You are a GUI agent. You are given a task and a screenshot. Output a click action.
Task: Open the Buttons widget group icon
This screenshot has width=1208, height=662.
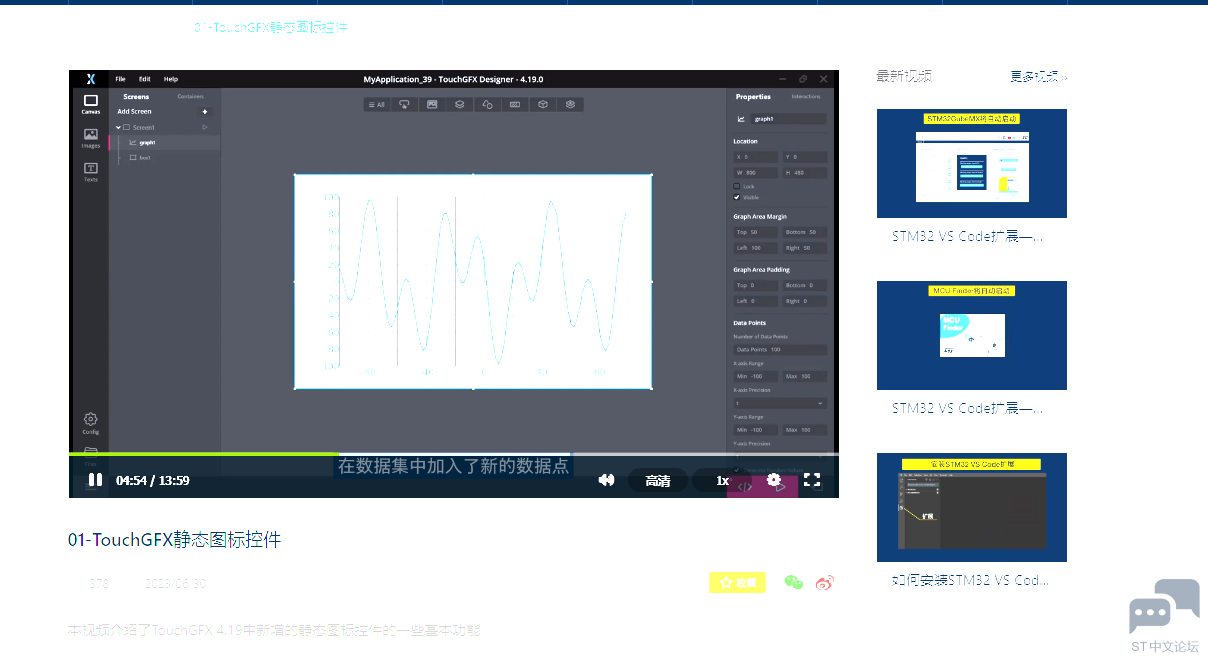pyautogui.click(x=405, y=104)
